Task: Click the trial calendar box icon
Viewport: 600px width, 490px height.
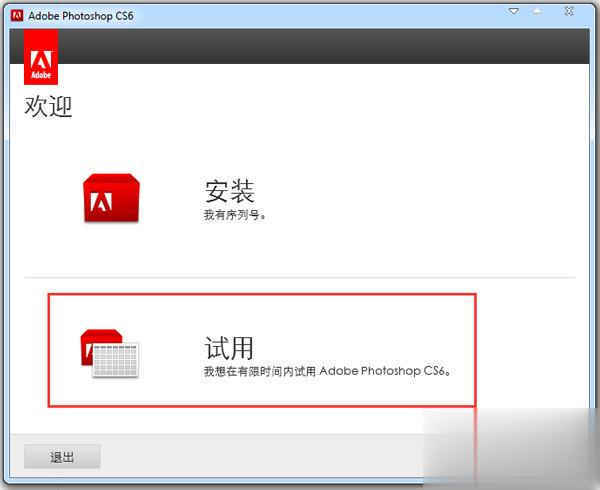Action: coord(110,353)
